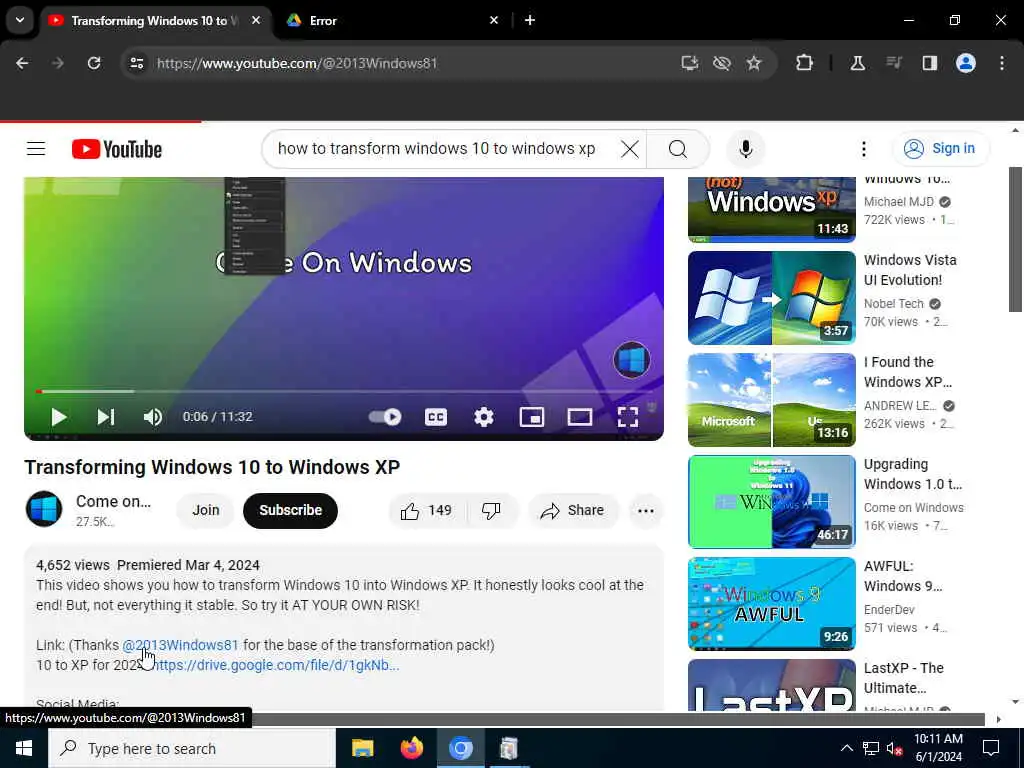Clear the YouTube search query

[630, 149]
